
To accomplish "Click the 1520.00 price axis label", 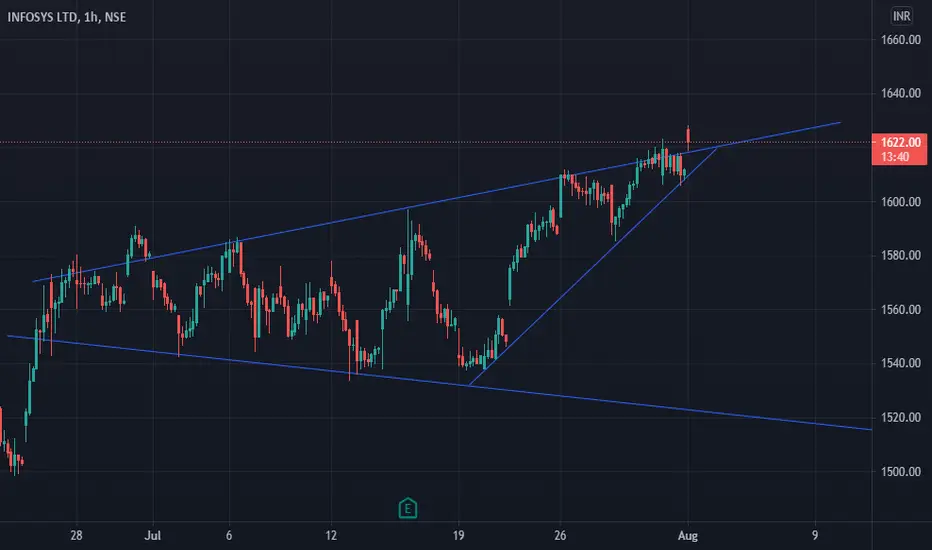I will pyautogui.click(x=900, y=417).
